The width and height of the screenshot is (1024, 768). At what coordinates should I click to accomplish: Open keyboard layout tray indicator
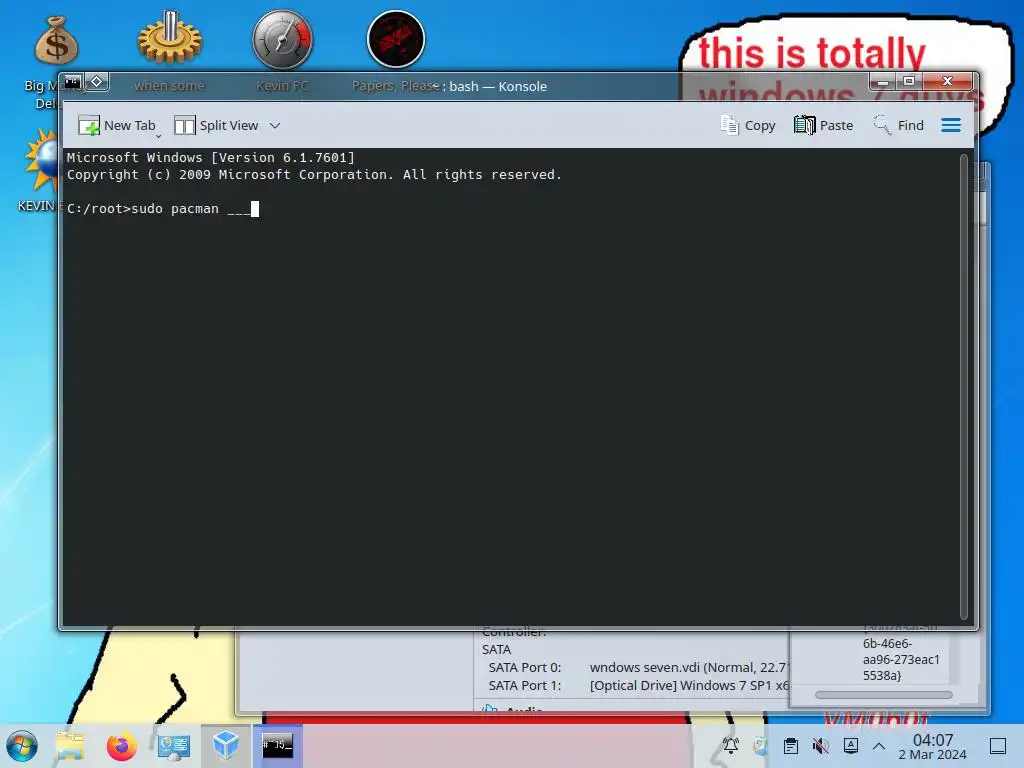[851, 745]
